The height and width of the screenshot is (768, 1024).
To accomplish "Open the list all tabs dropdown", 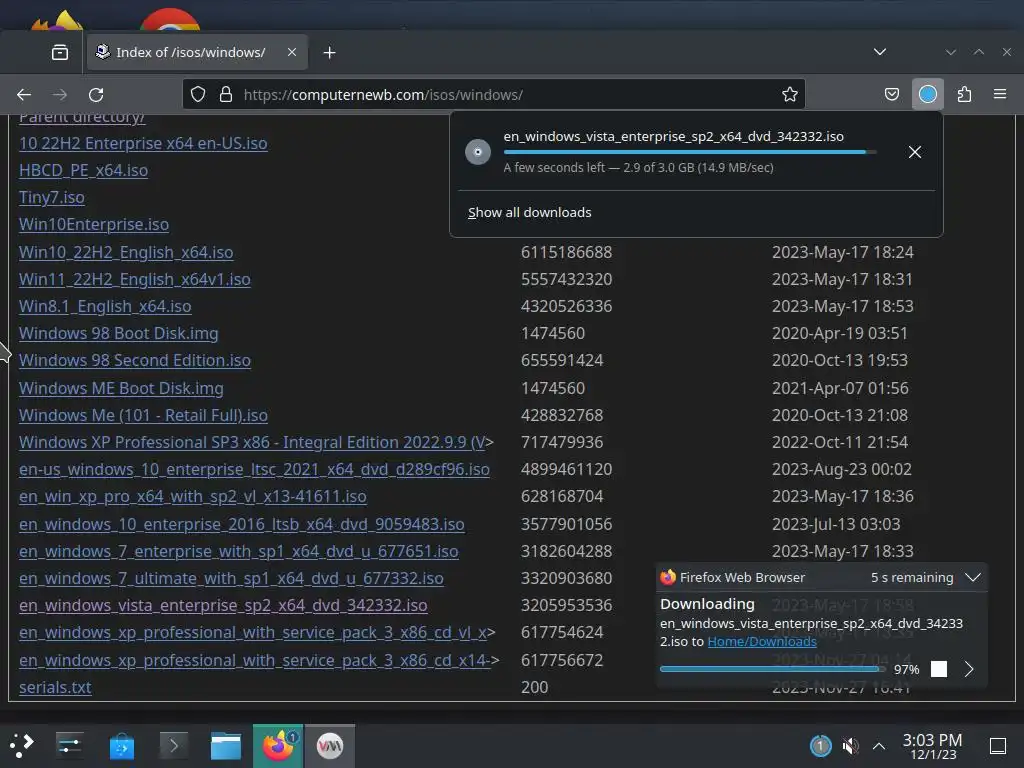I will point(880,52).
